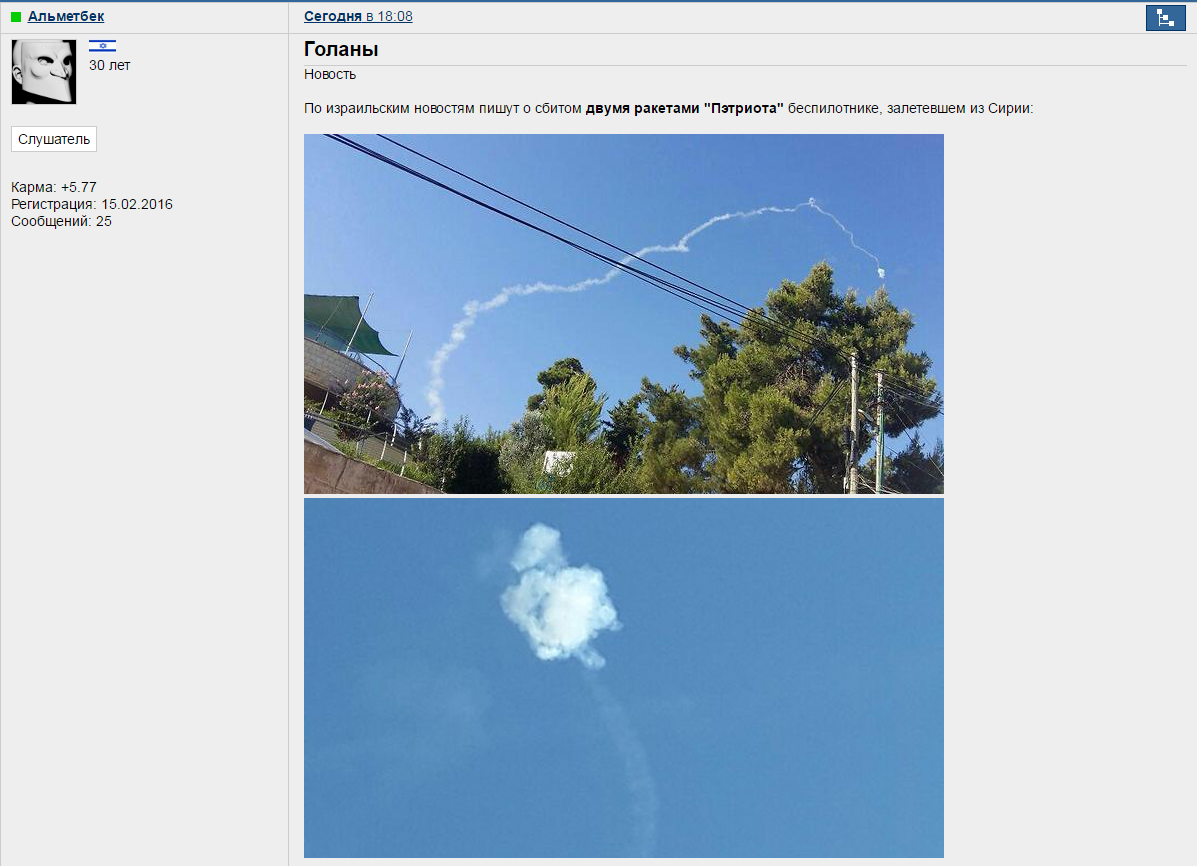Open the missile trail photo over trees
The height and width of the screenshot is (866, 1197).
pyautogui.click(x=624, y=314)
